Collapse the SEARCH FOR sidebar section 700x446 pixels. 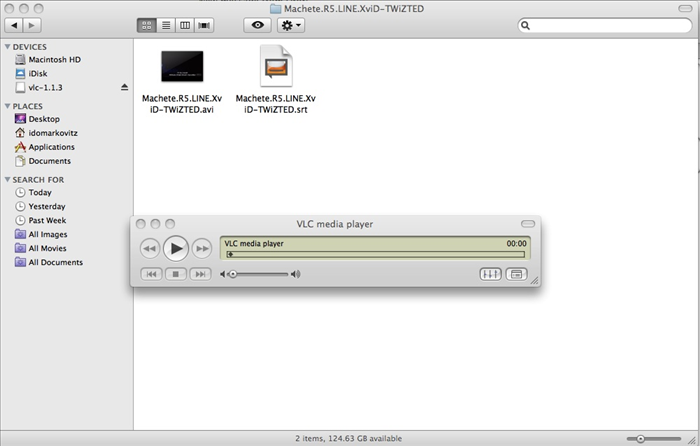tap(7, 179)
